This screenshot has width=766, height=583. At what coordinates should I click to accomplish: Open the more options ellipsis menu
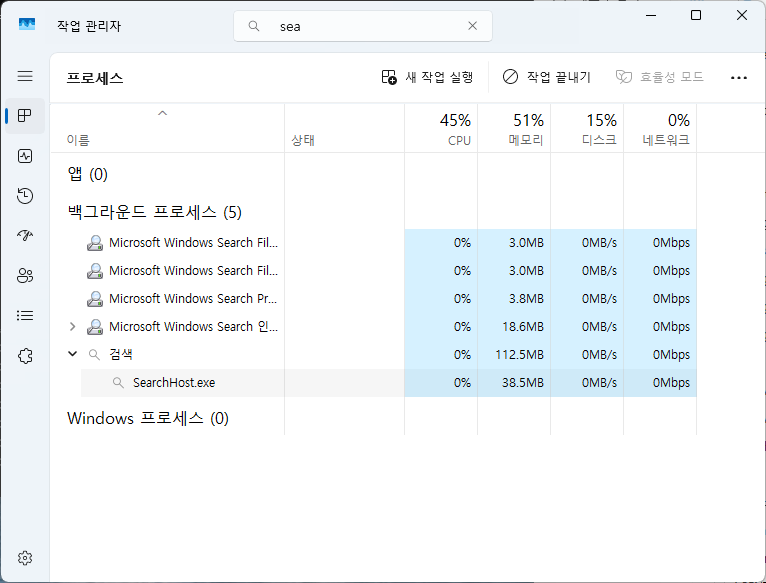pyautogui.click(x=739, y=78)
